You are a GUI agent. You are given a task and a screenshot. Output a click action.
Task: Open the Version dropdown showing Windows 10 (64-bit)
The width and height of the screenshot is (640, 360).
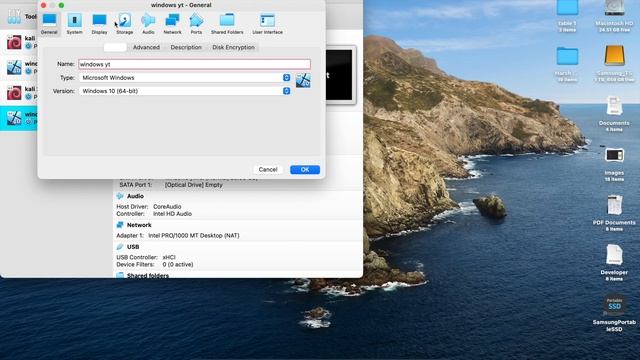pyautogui.click(x=185, y=91)
